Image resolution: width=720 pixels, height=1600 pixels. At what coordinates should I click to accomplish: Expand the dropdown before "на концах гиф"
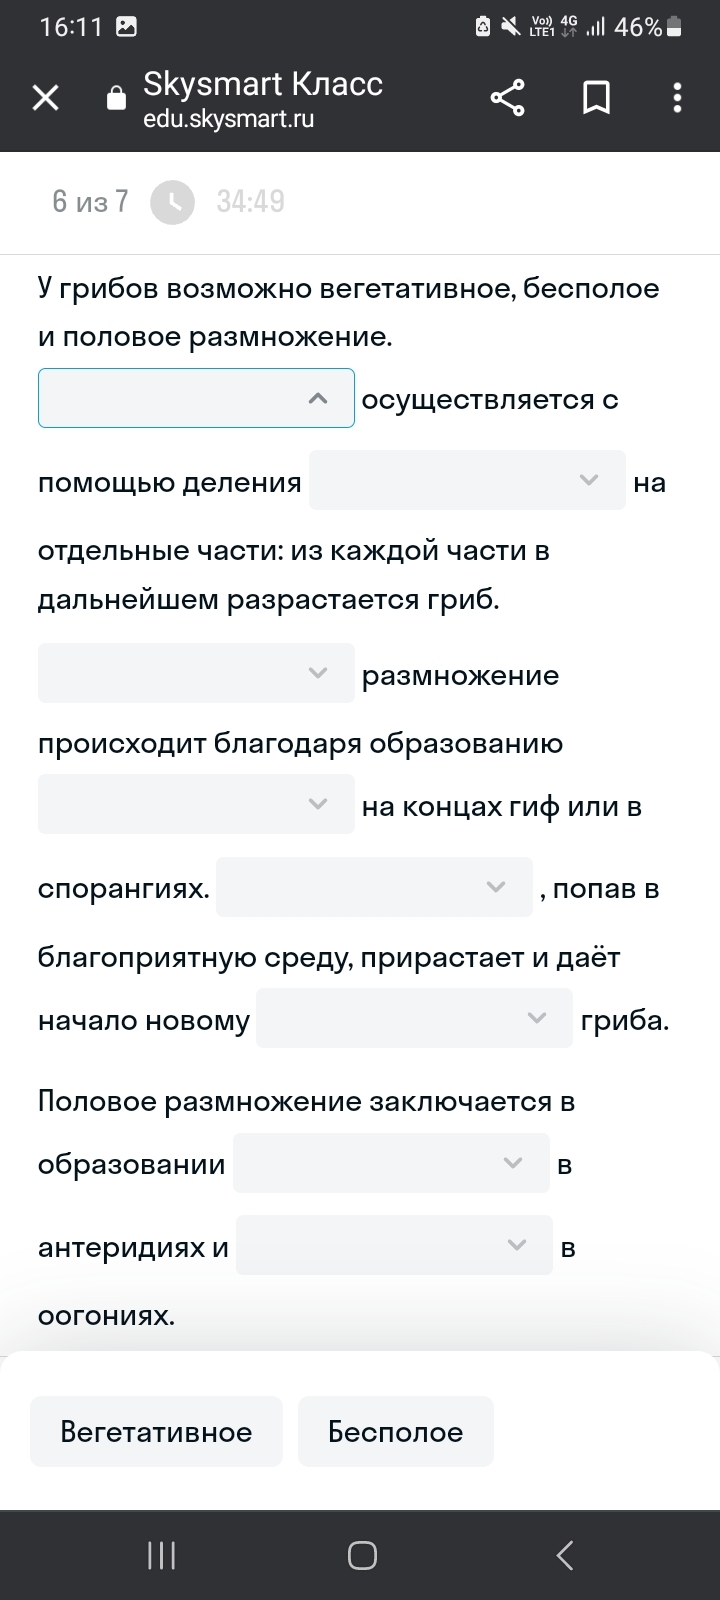(196, 804)
